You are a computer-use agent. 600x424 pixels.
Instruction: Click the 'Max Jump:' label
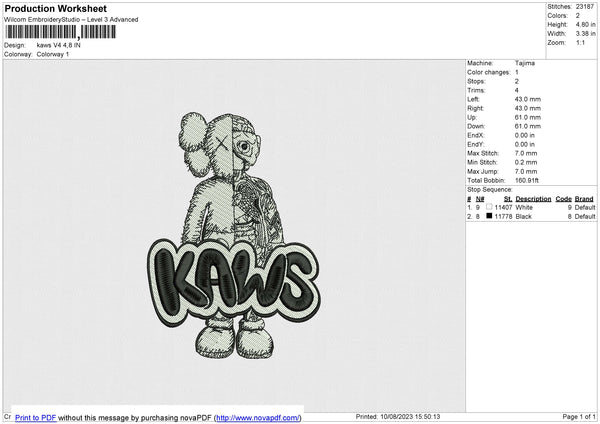pyautogui.click(x=482, y=171)
